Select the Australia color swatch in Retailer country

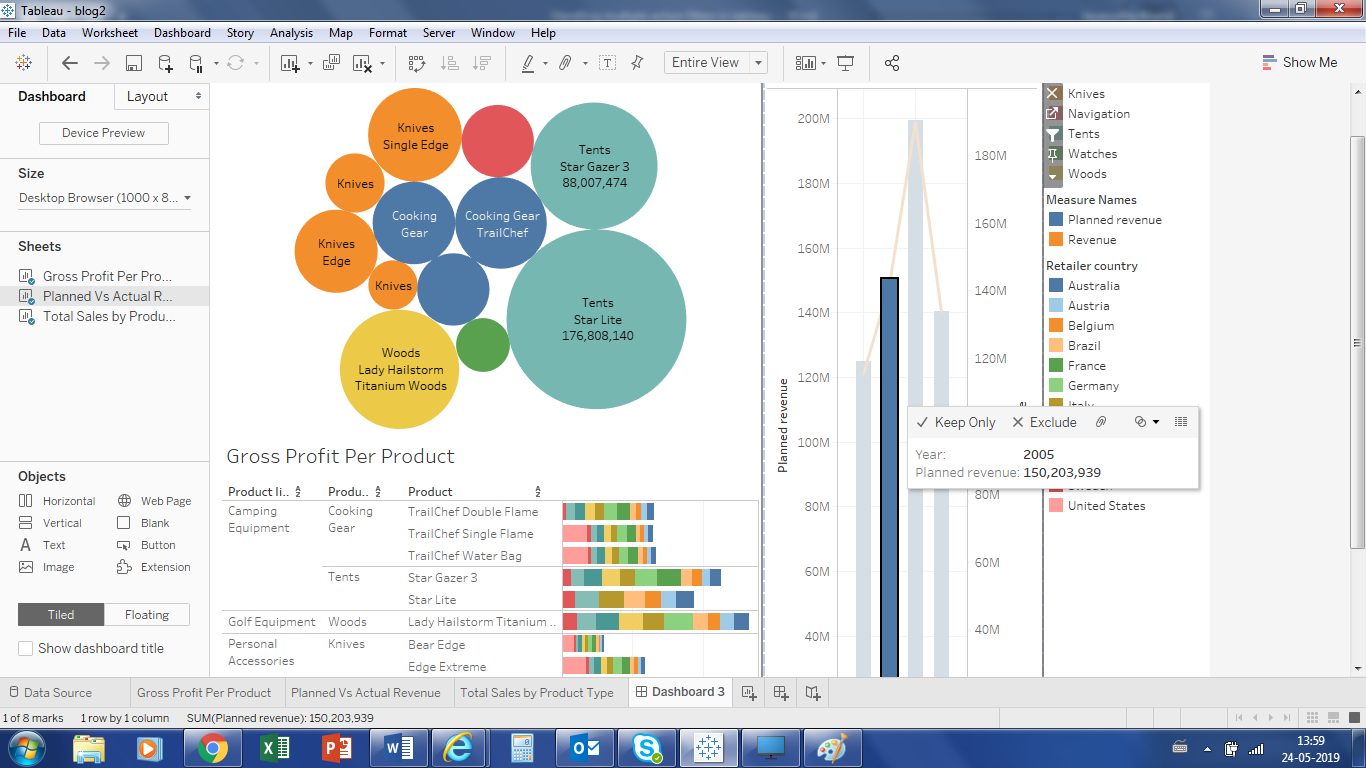pyautogui.click(x=1055, y=285)
